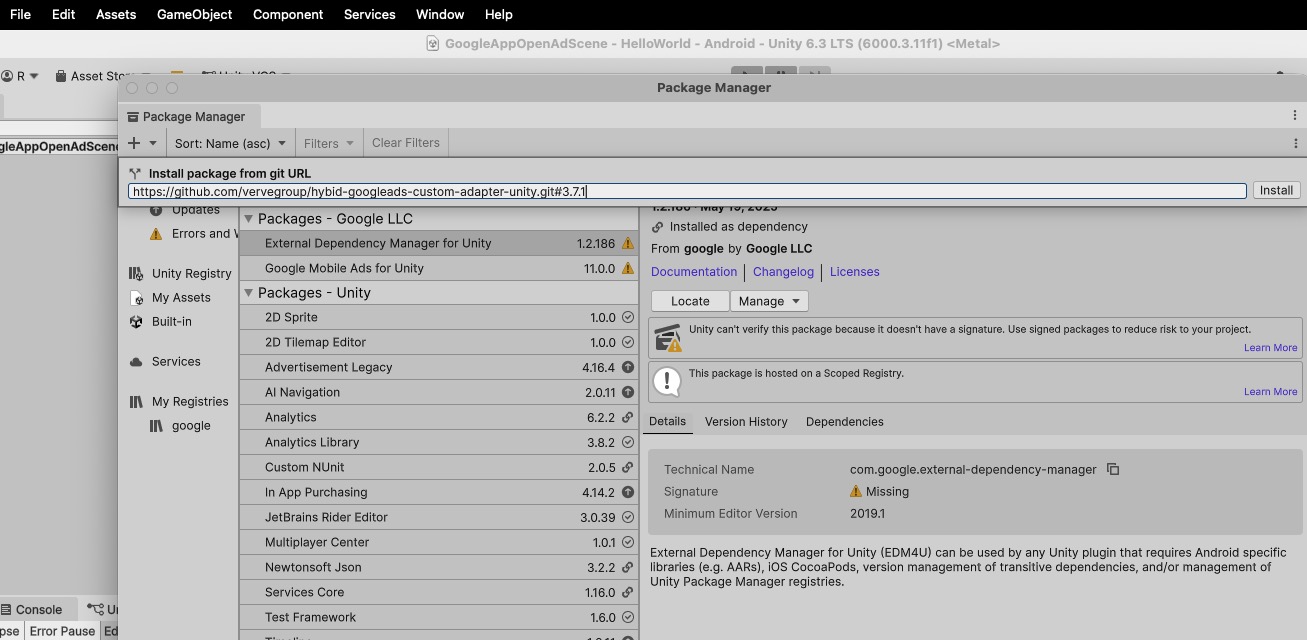Select Google Mobile Ads for Unity package
Screen dimensions: 1307x640
tap(439, 268)
